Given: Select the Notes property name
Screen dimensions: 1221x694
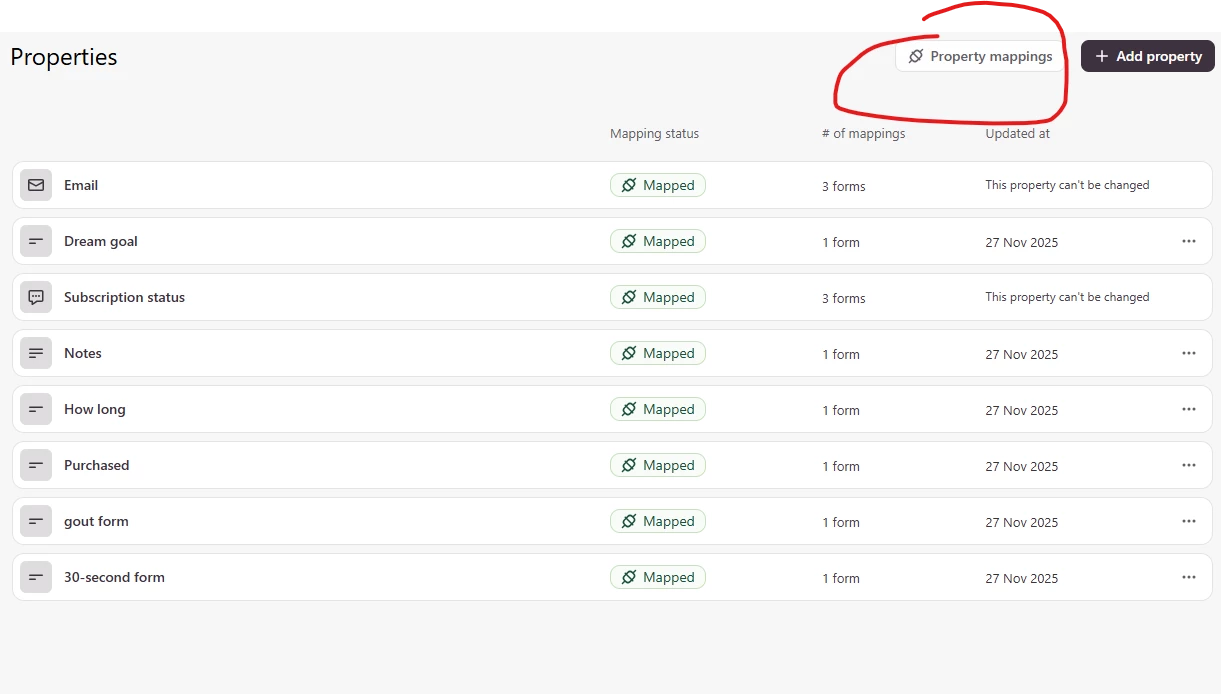Looking at the screenshot, I should (83, 353).
